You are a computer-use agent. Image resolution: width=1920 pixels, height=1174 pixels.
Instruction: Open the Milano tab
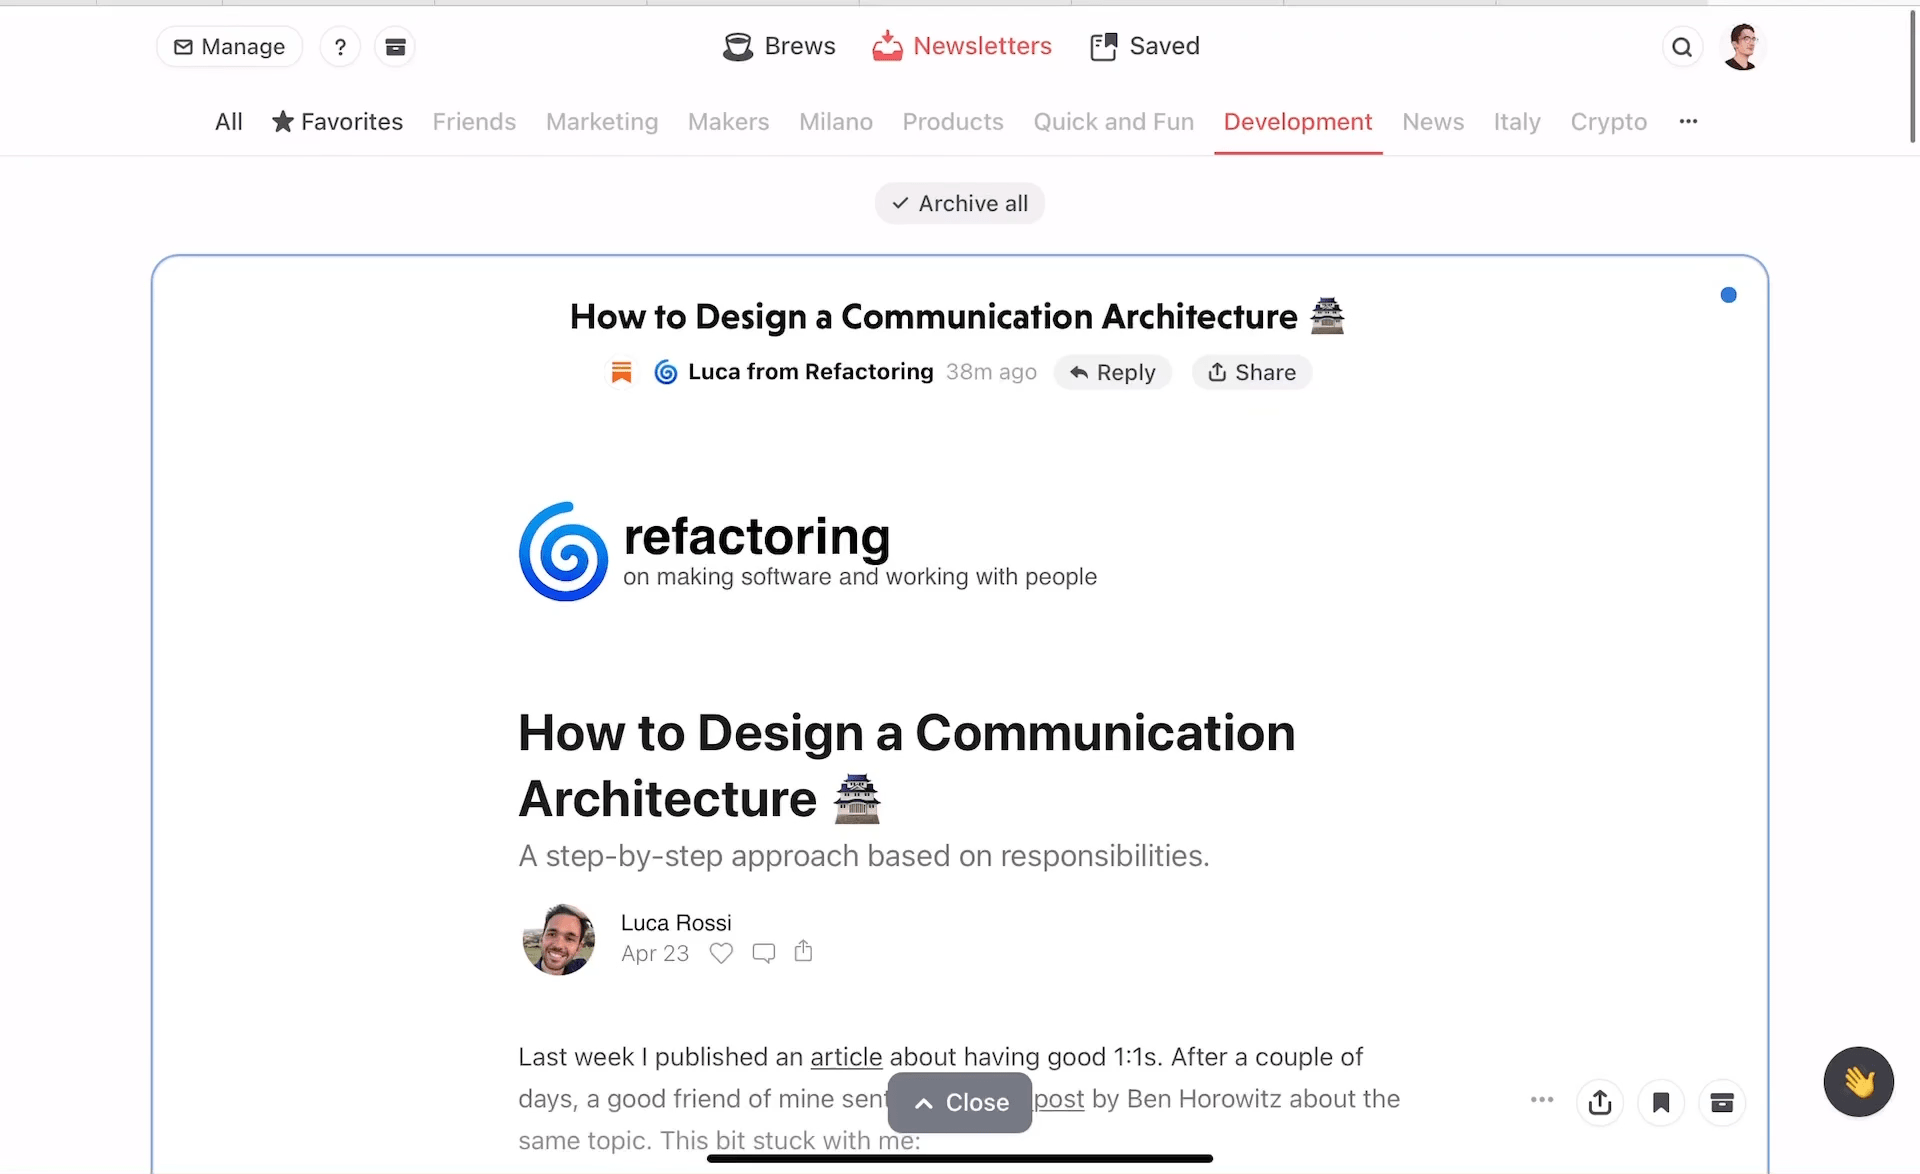click(836, 122)
